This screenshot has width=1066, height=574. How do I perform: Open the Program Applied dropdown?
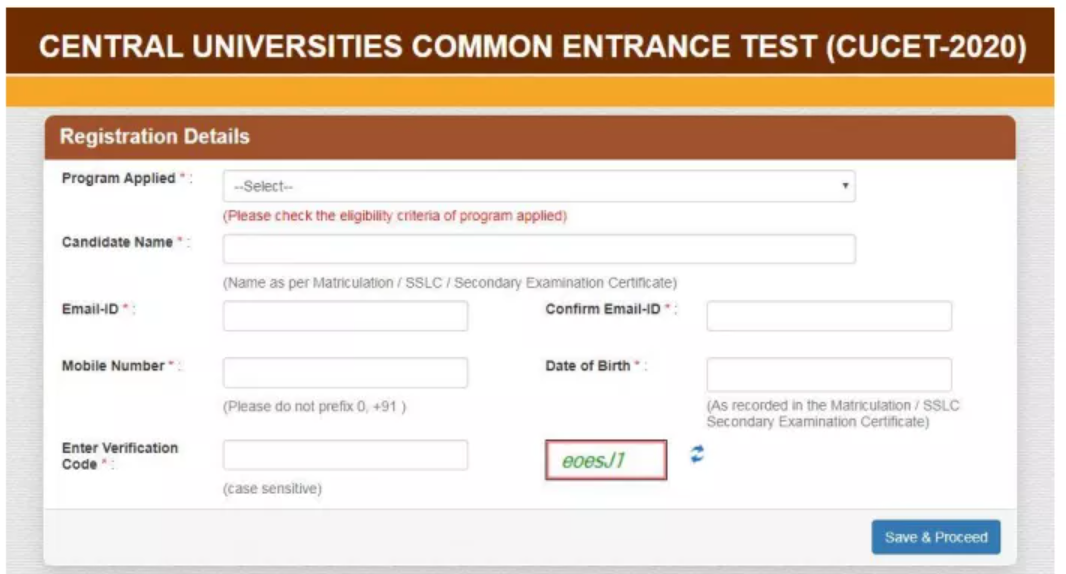[x=539, y=186]
